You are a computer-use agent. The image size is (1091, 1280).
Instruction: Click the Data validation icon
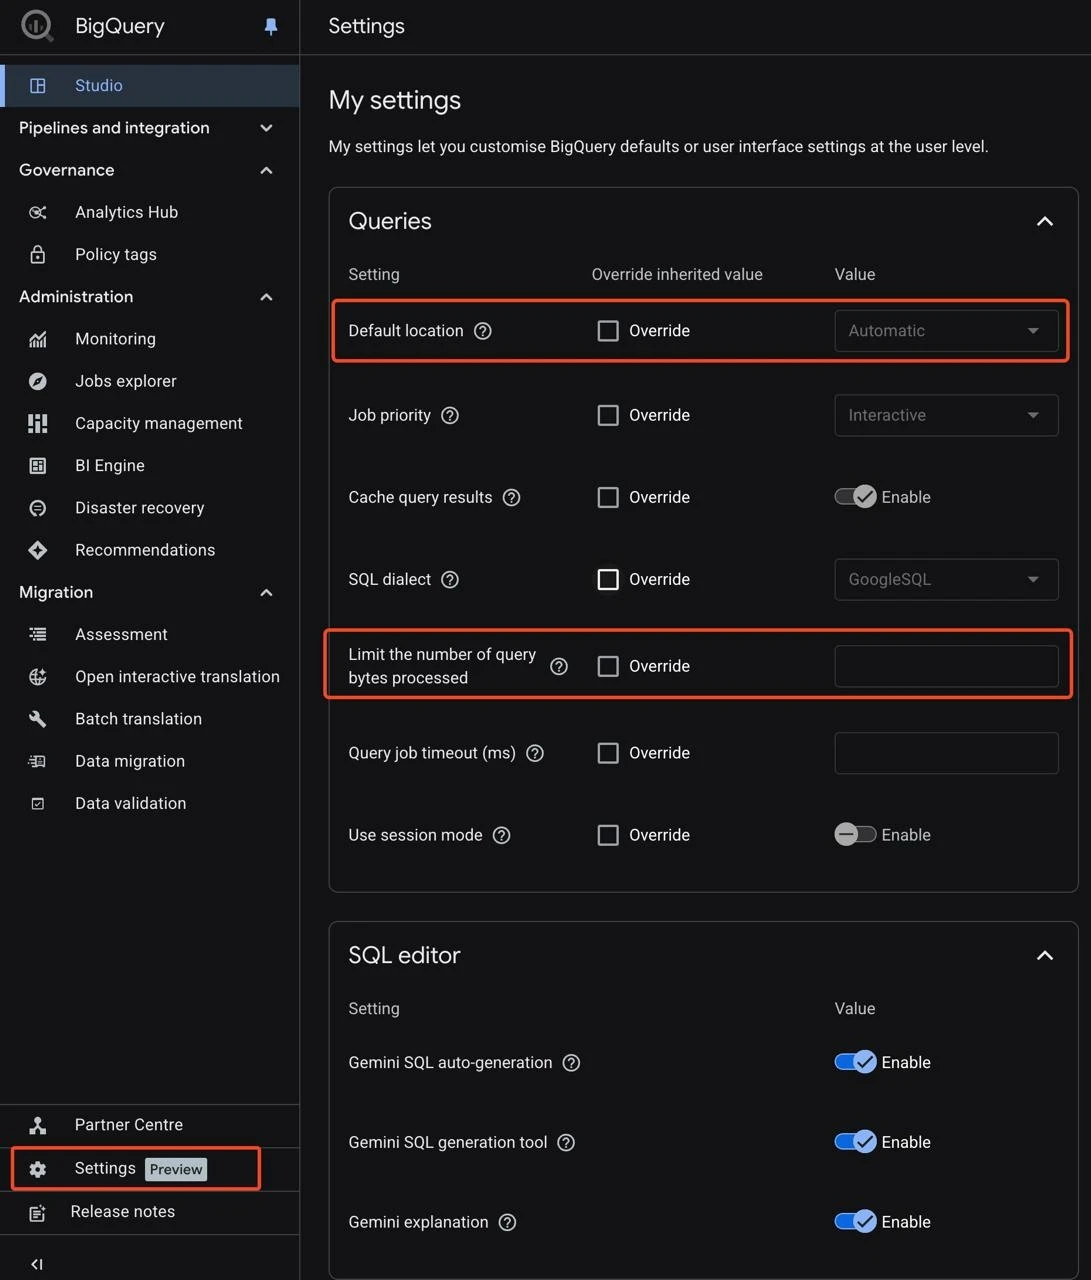tap(38, 803)
